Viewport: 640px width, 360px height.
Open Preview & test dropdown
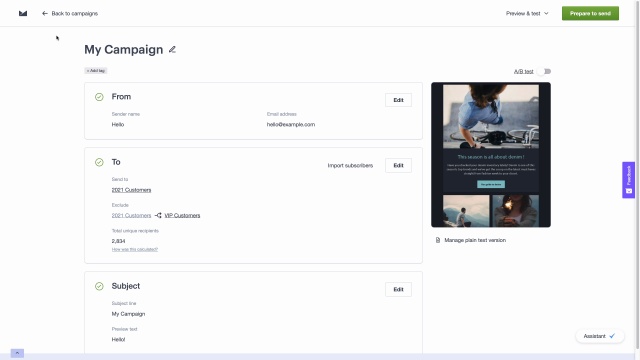coord(527,13)
